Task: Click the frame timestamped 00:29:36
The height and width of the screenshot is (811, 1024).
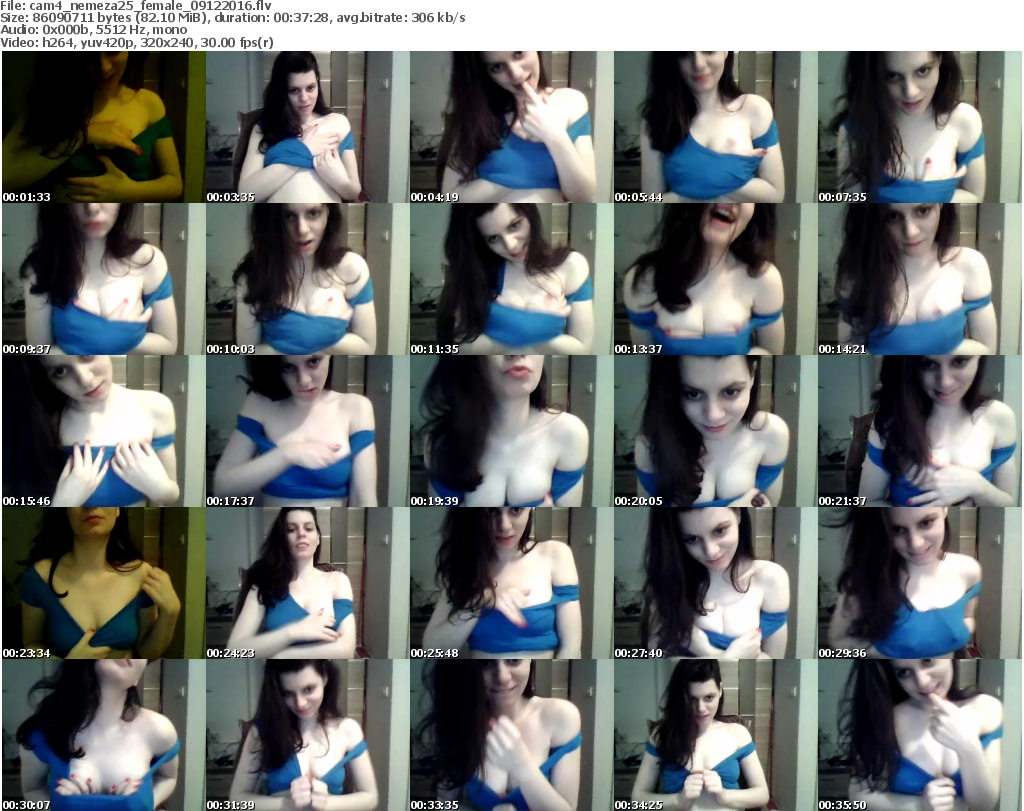Action: [x=919, y=583]
